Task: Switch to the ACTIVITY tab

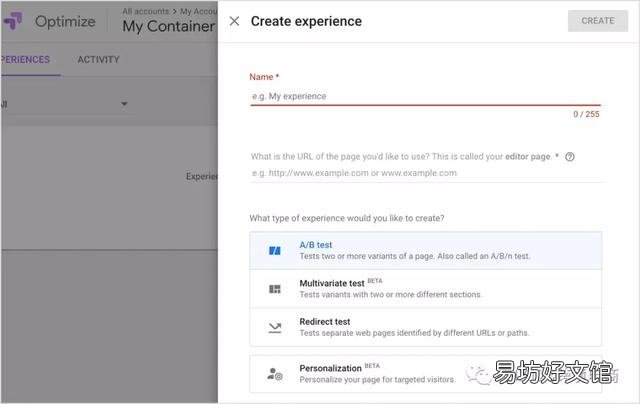Action: [98, 60]
